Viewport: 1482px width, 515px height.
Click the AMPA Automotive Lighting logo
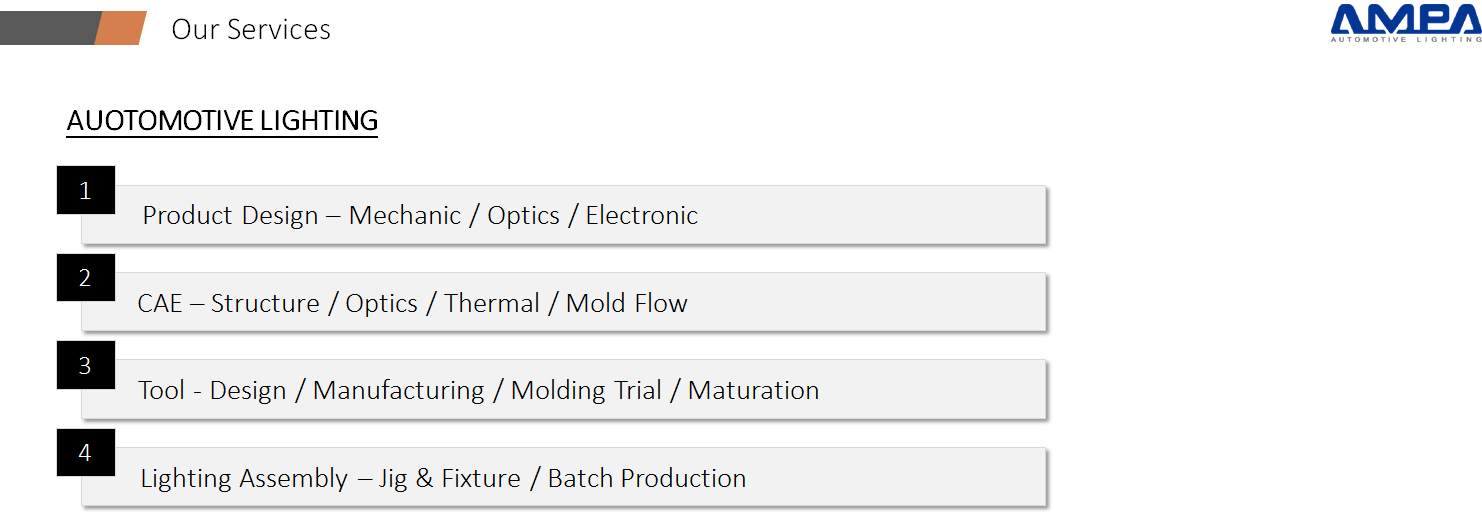[1406, 23]
